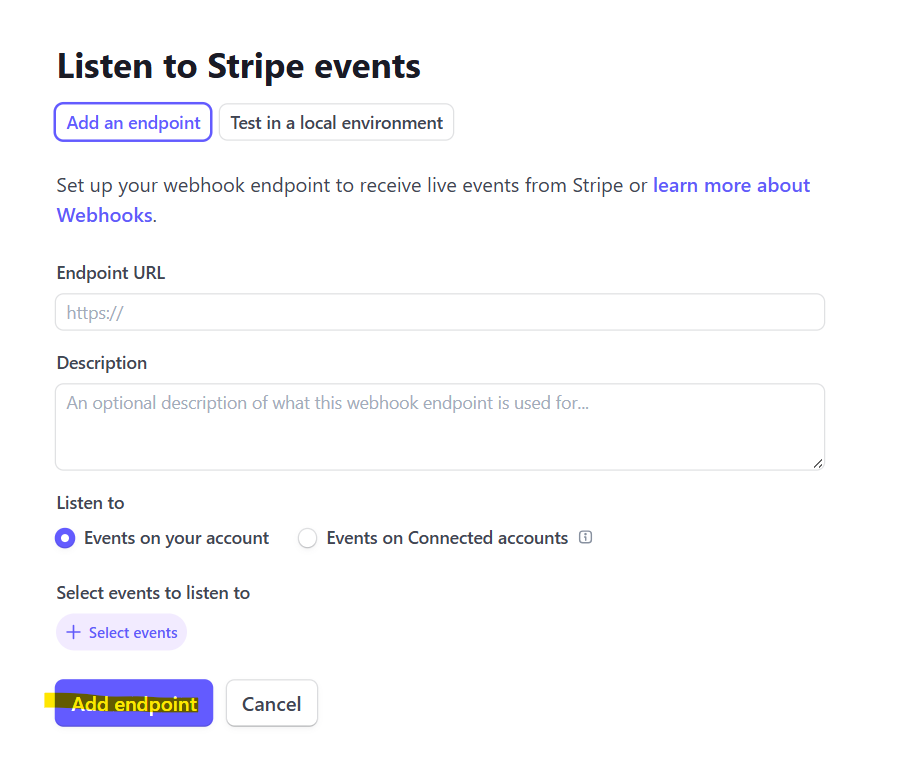Click the plus icon in Select events
Image resolution: width=898 pixels, height=760 pixels.
click(73, 632)
